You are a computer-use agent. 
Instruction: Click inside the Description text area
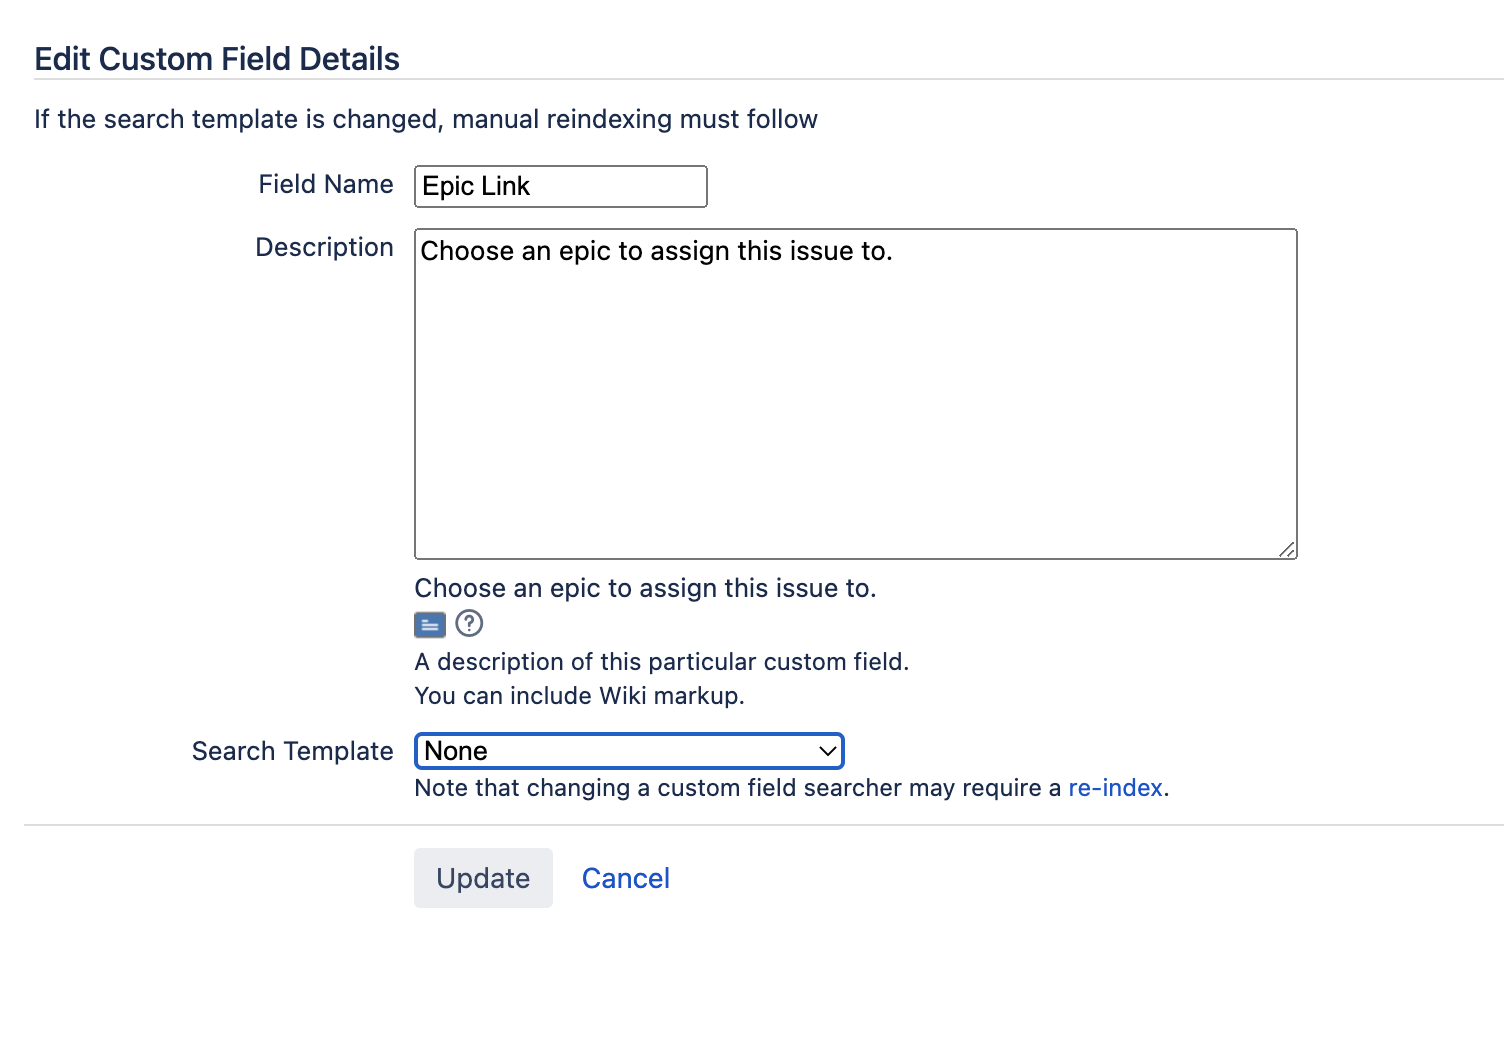click(x=856, y=394)
